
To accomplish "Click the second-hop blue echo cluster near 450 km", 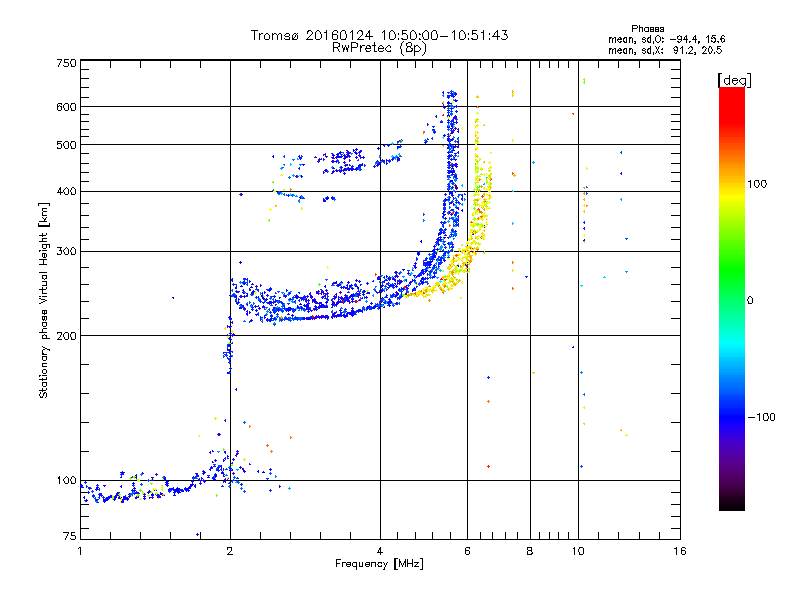I will click(343, 161).
